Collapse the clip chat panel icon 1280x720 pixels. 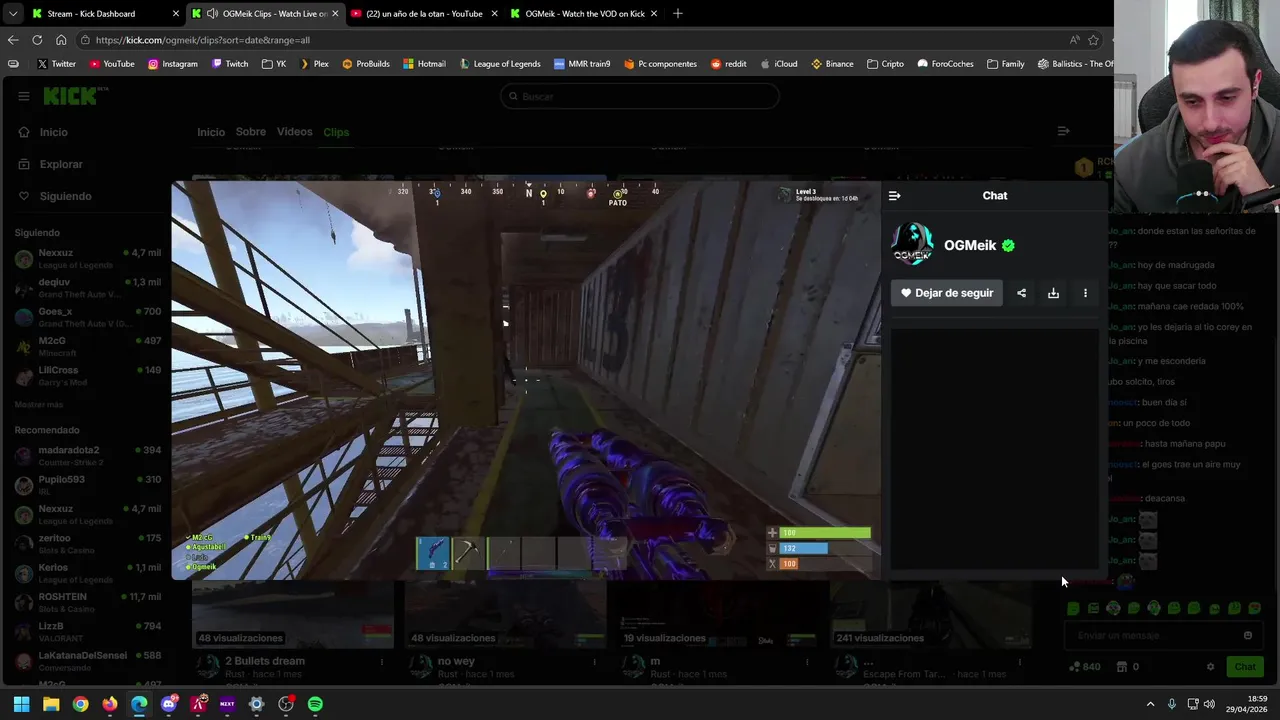tap(894, 196)
